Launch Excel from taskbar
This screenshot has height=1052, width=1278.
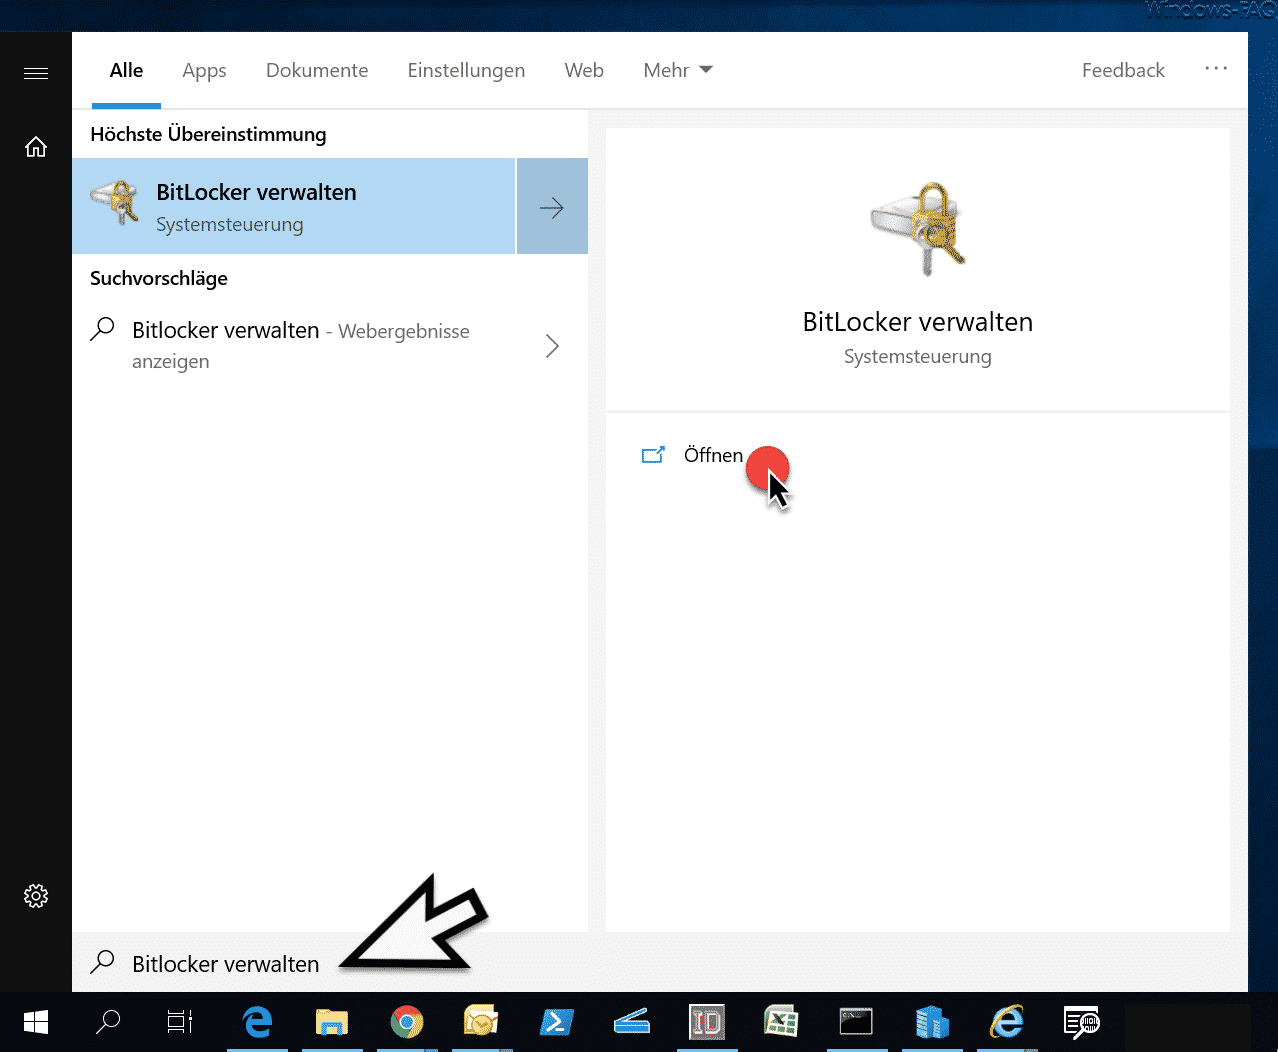pyautogui.click(x=781, y=1022)
